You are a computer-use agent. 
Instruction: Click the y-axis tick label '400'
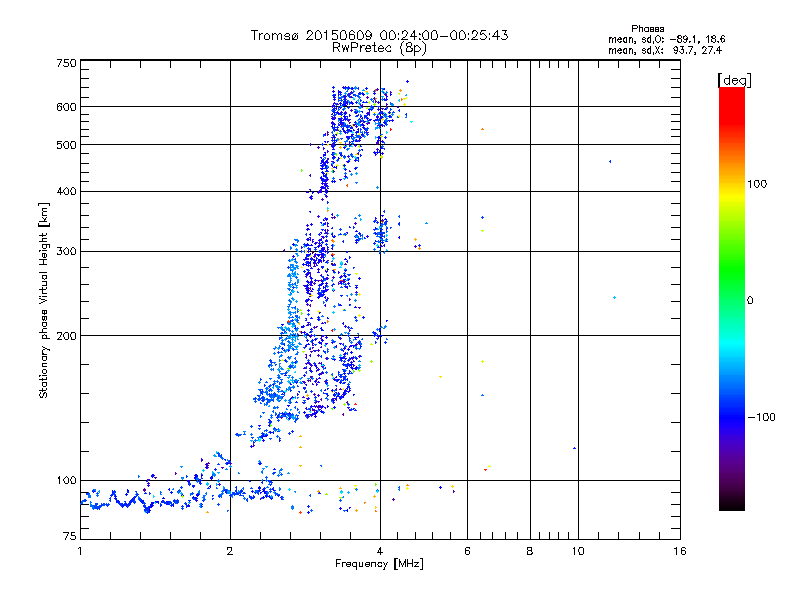(66, 192)
